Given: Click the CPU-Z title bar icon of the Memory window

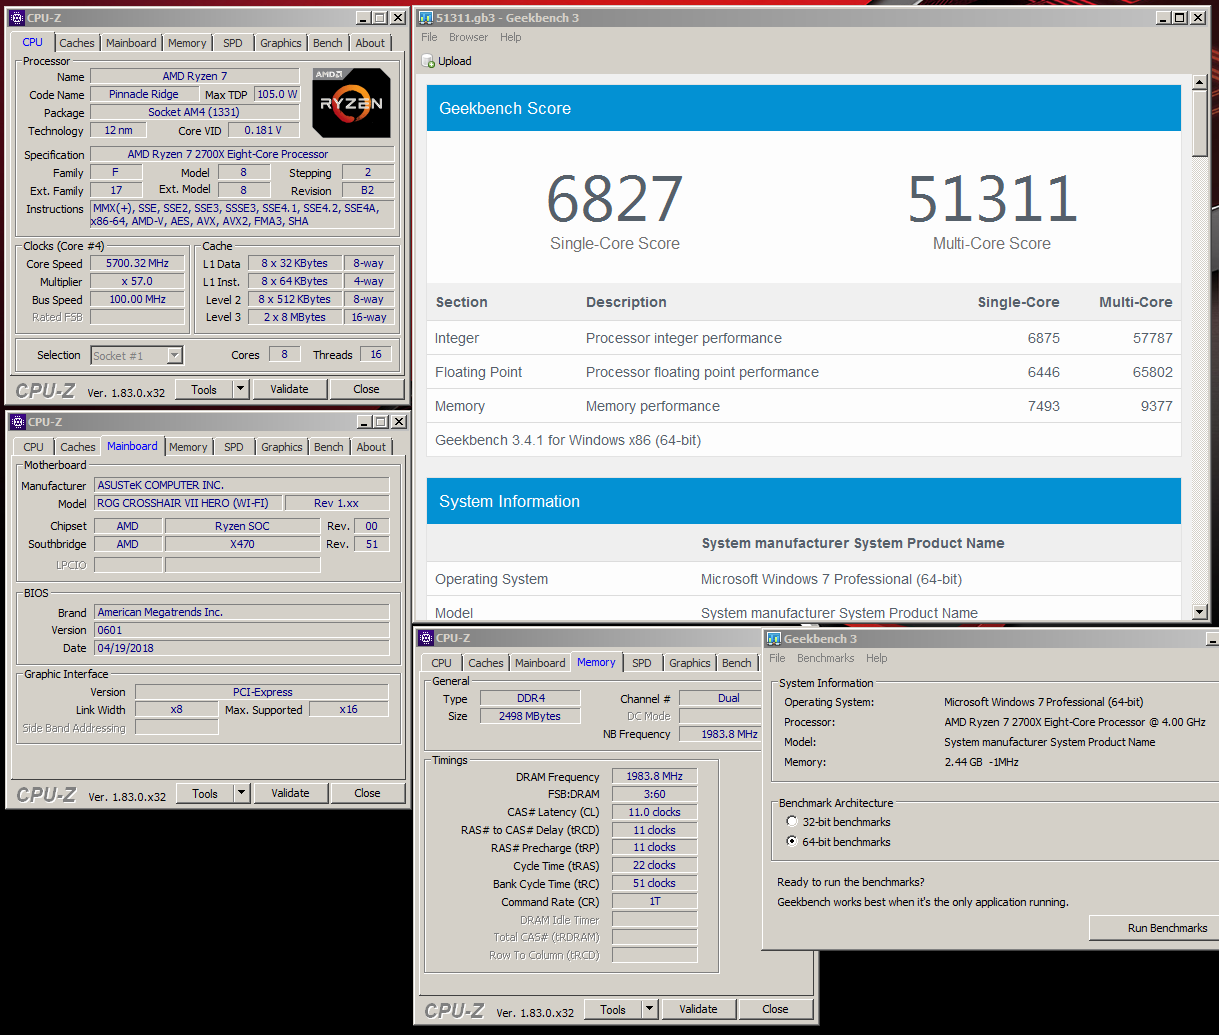Looking at the screenshot, I should 425,638.
